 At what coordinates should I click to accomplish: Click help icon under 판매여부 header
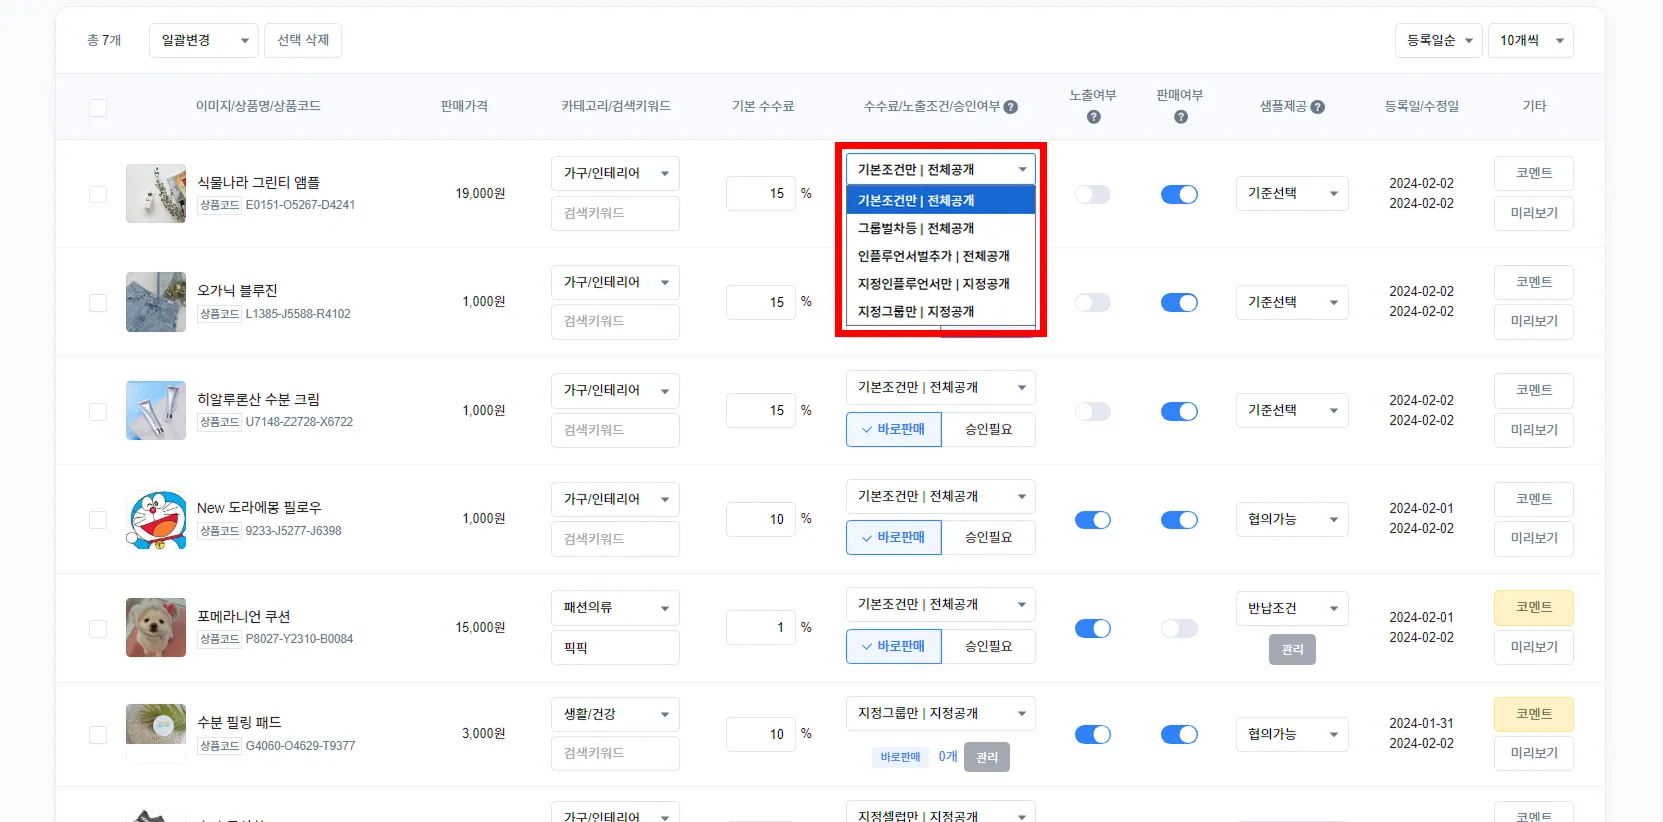(1180, 117)
